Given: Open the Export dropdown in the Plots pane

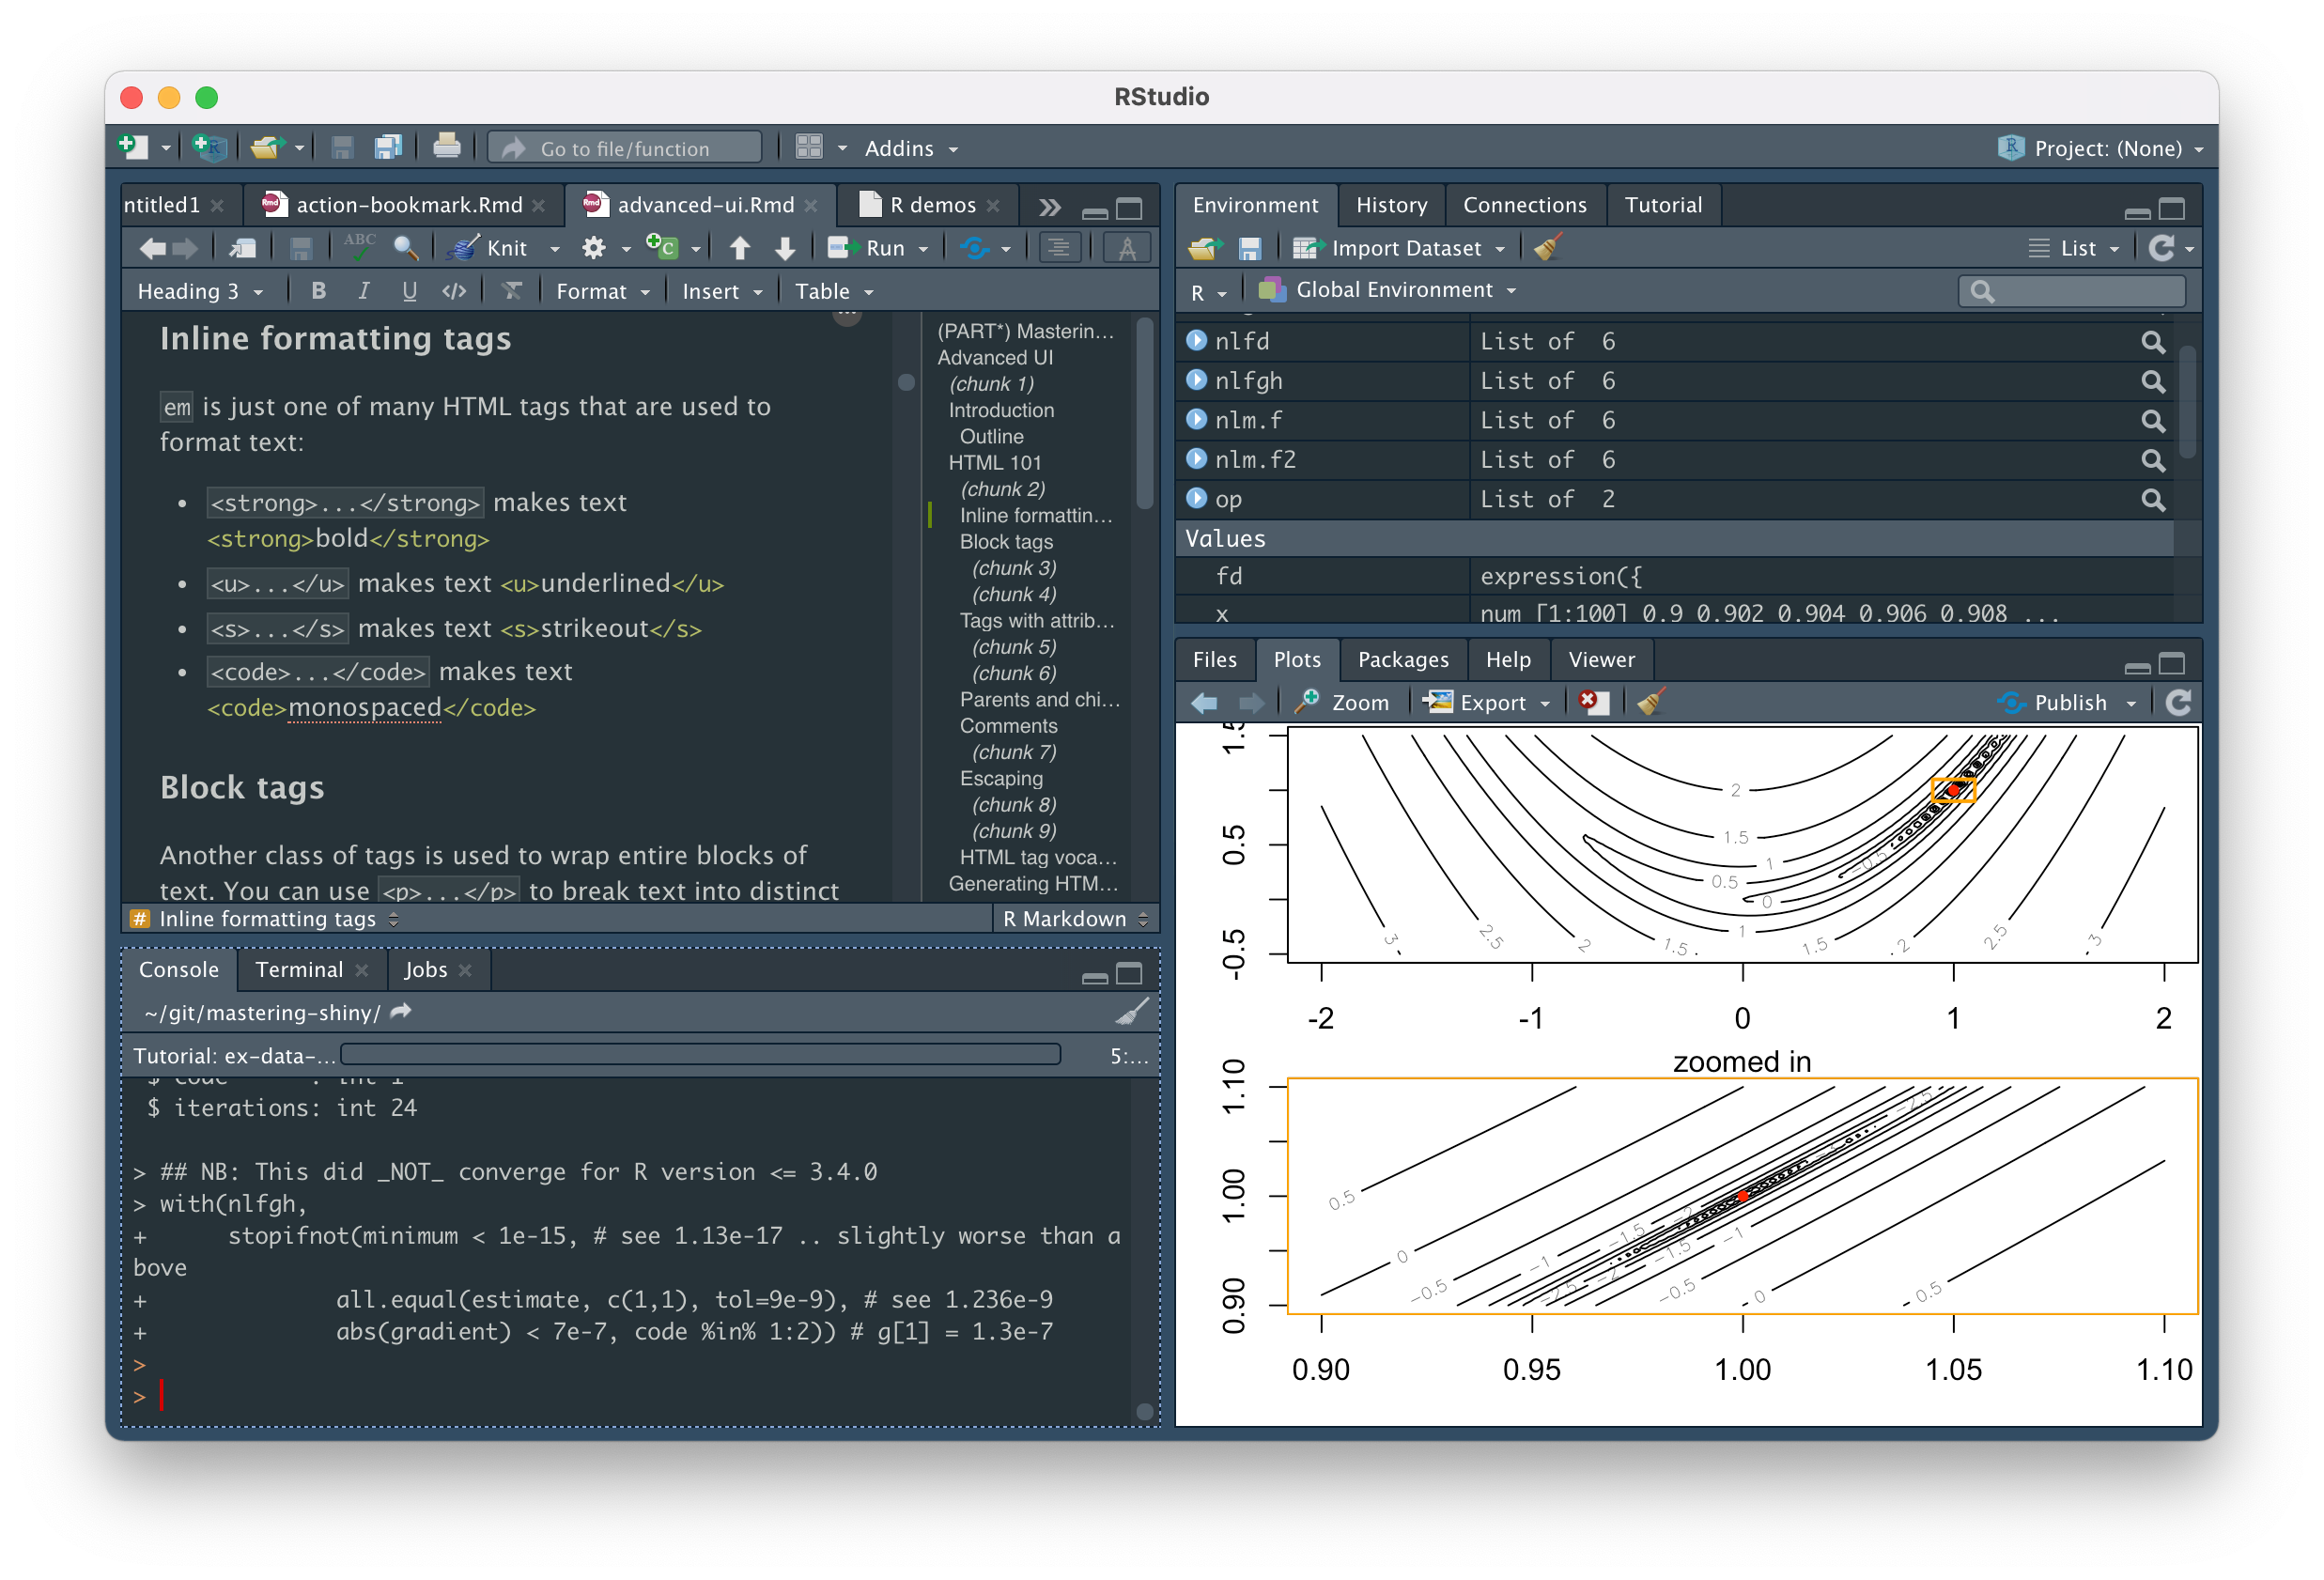Looking at the screenshot, I should (1487, 701).
